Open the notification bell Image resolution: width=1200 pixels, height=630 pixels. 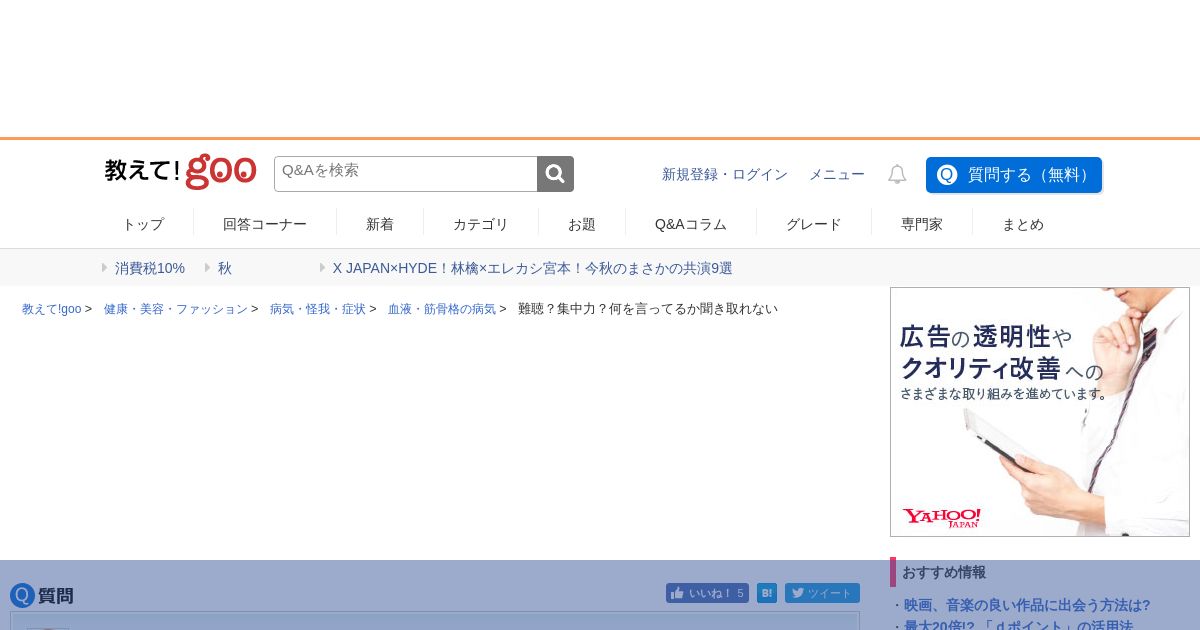pyautogui.click(x=897, y=174)
